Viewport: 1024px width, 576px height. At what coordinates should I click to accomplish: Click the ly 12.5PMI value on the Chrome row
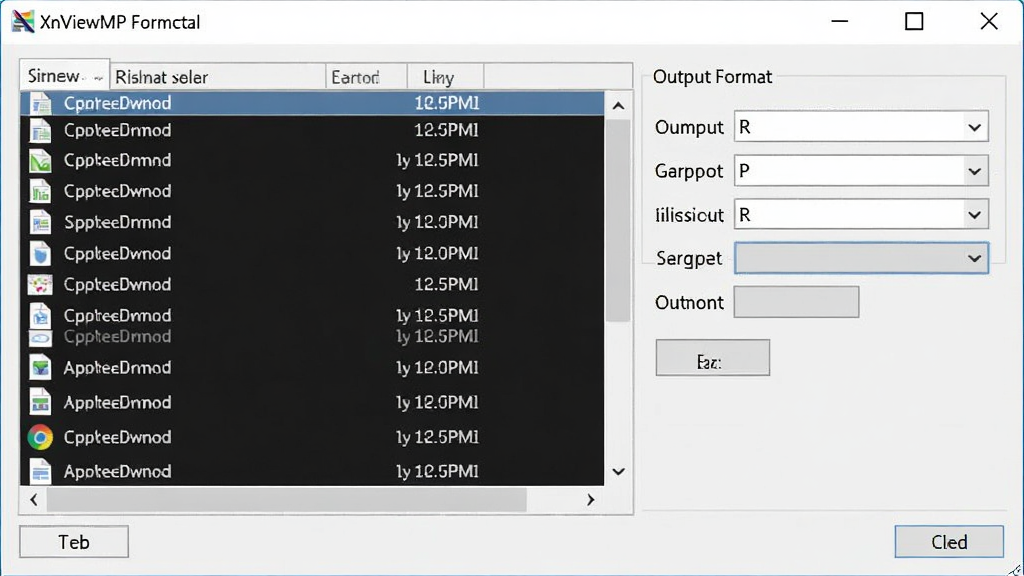438,437
